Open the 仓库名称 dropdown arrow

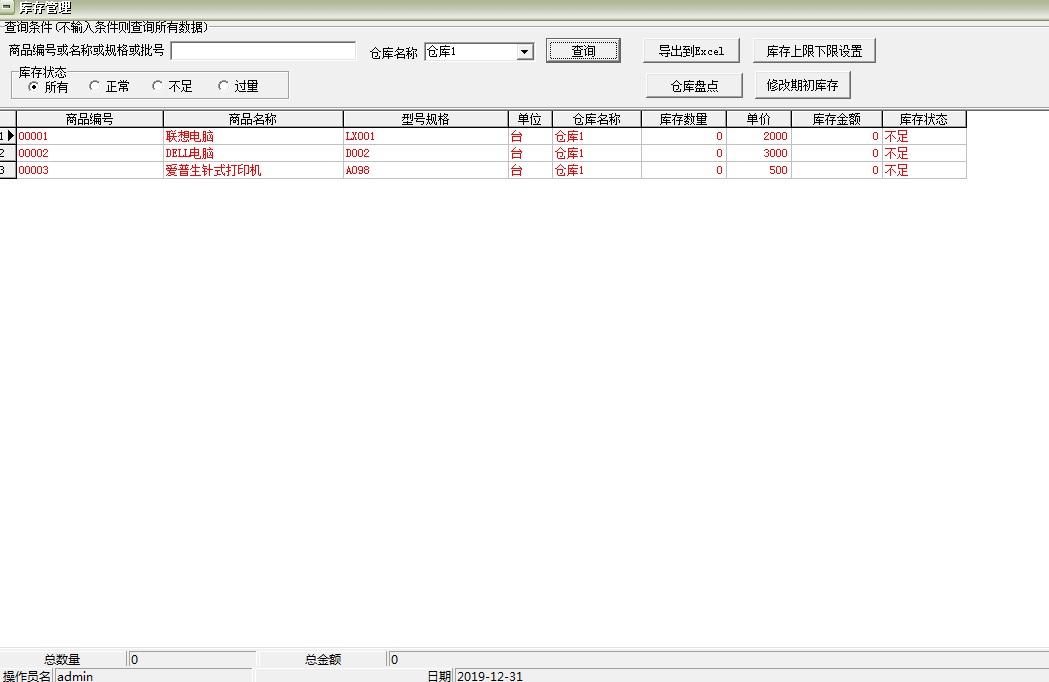point(525,52)
